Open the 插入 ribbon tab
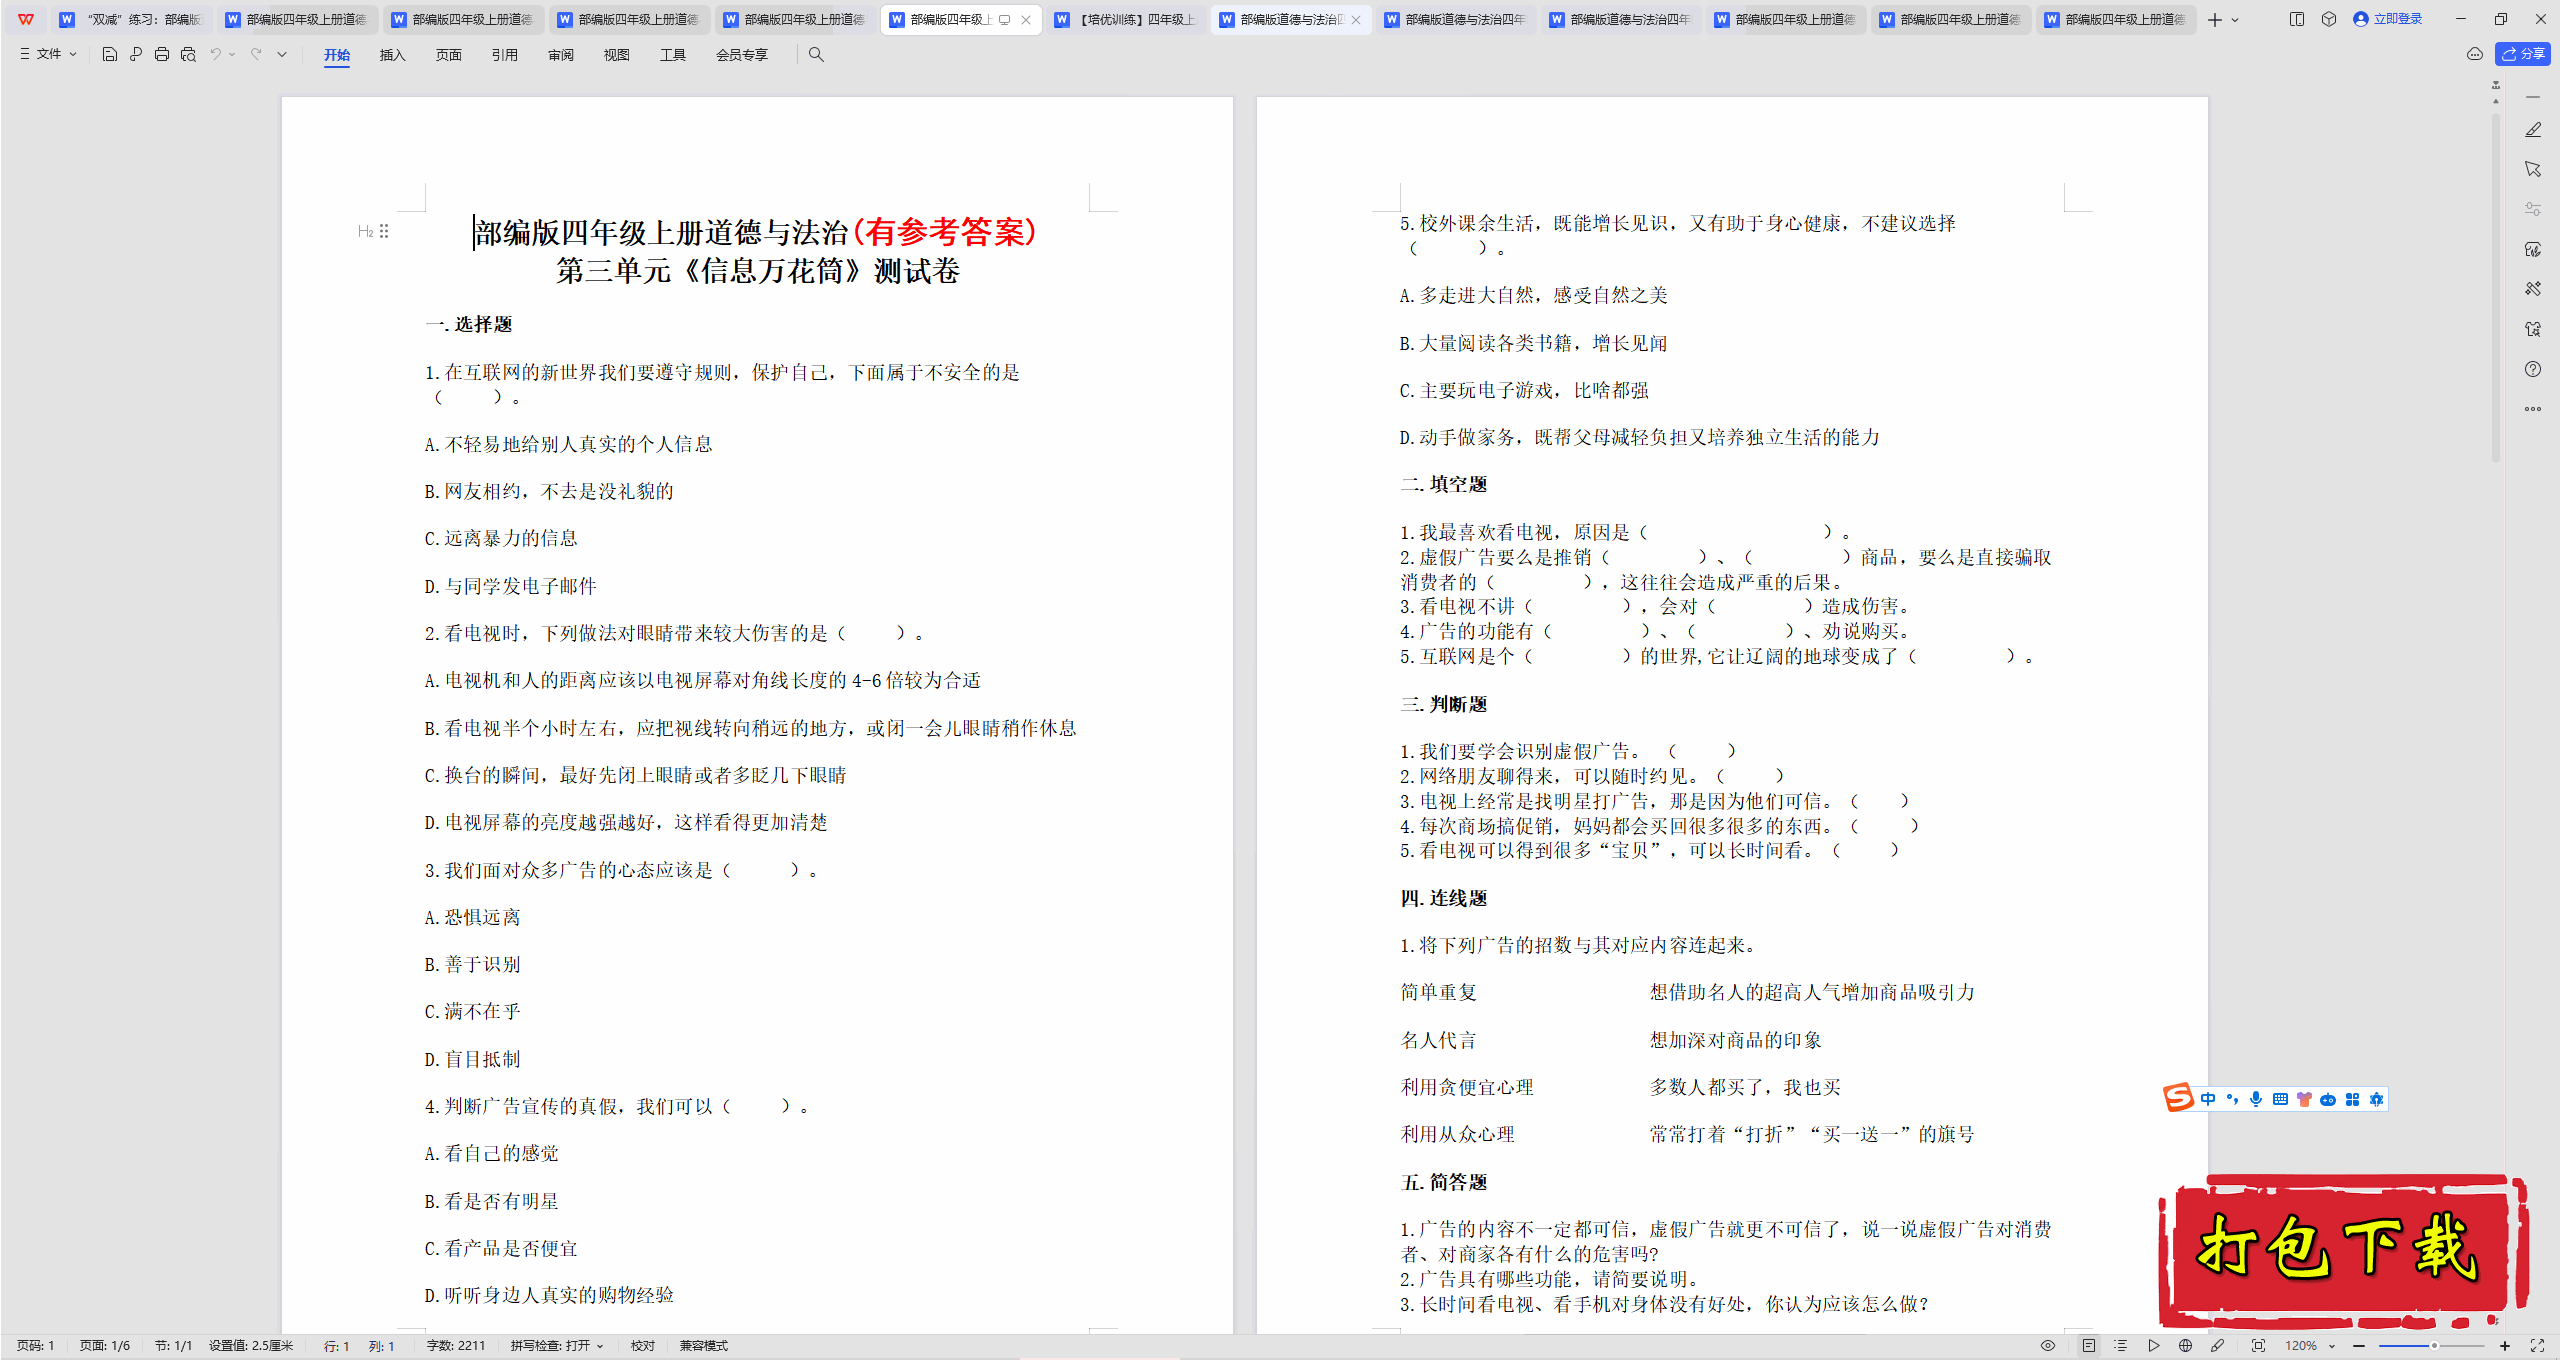 (393, 55)
